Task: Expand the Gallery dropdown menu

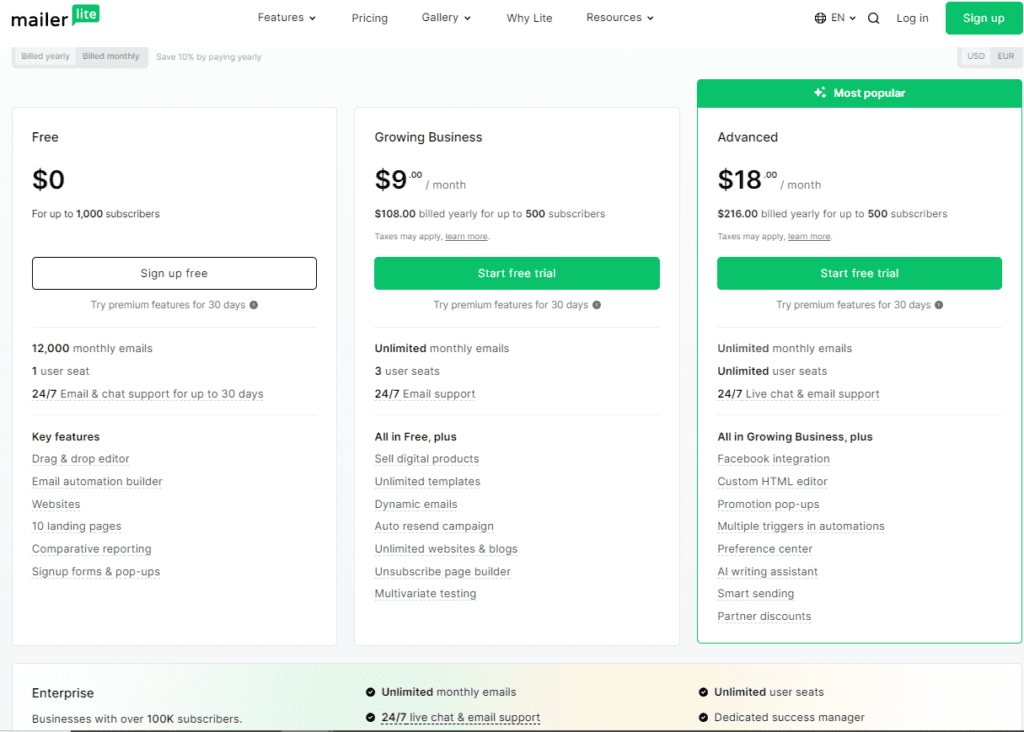Action: (x=445, y=18)
